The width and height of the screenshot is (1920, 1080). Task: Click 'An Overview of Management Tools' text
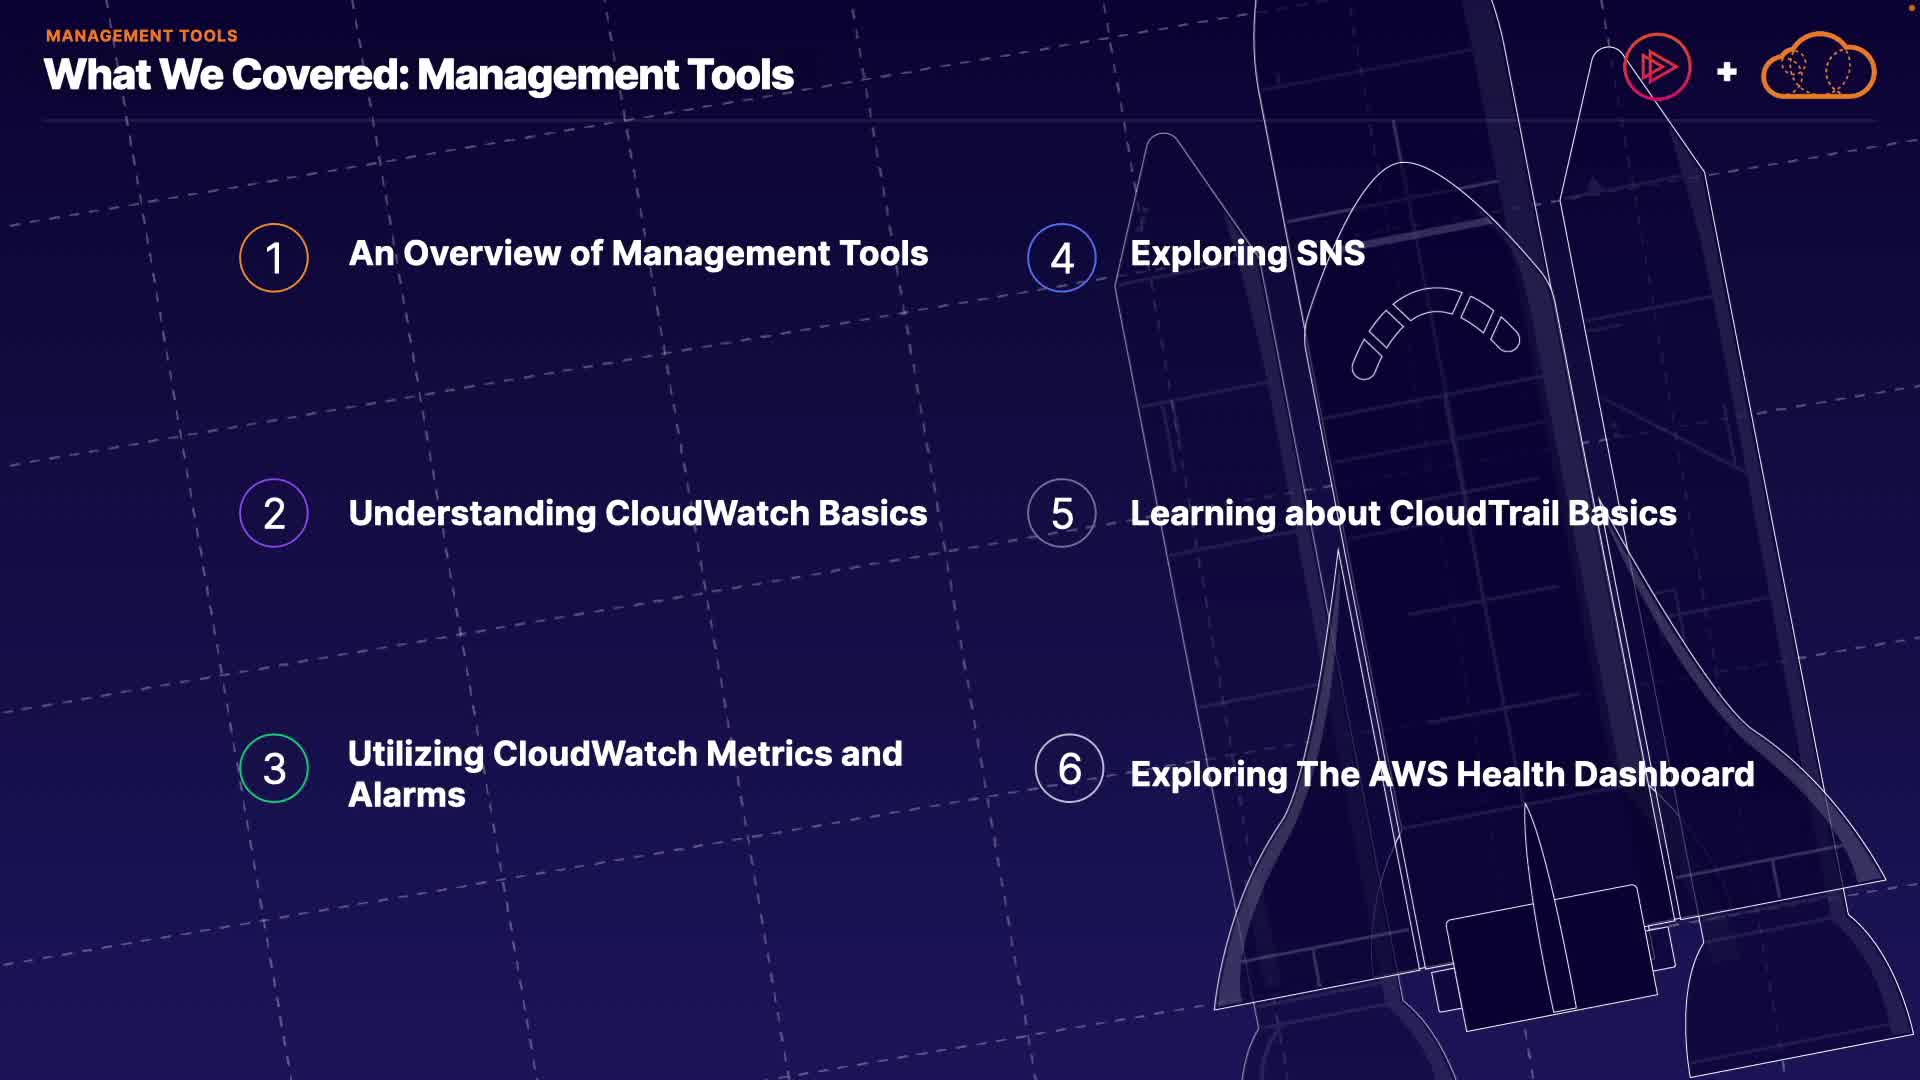[x=638, y=254]
